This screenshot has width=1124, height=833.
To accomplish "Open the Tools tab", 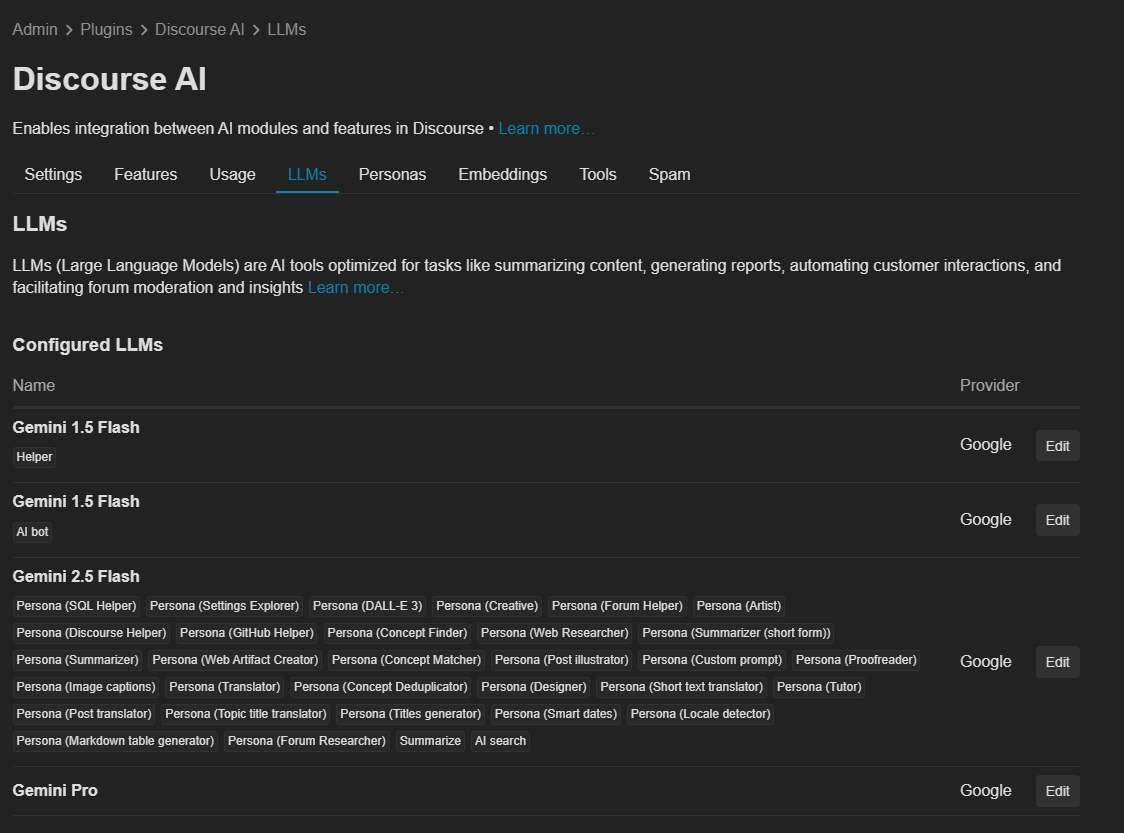I will click(598, 174).
